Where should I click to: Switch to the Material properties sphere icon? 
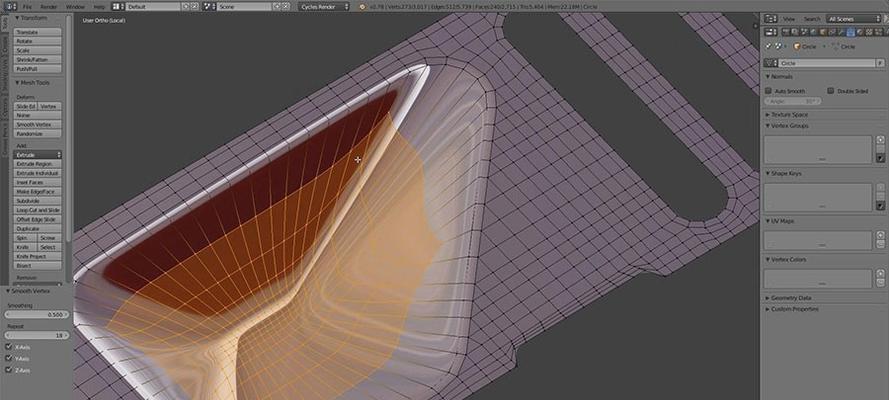(860, 32)
